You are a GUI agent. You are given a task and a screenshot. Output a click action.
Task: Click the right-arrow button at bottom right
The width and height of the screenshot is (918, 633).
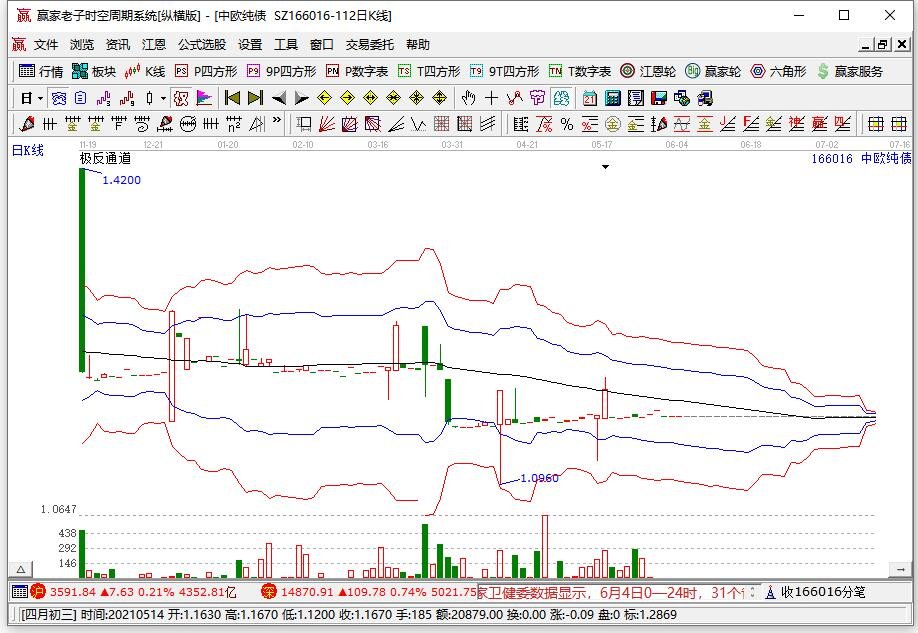900,569
